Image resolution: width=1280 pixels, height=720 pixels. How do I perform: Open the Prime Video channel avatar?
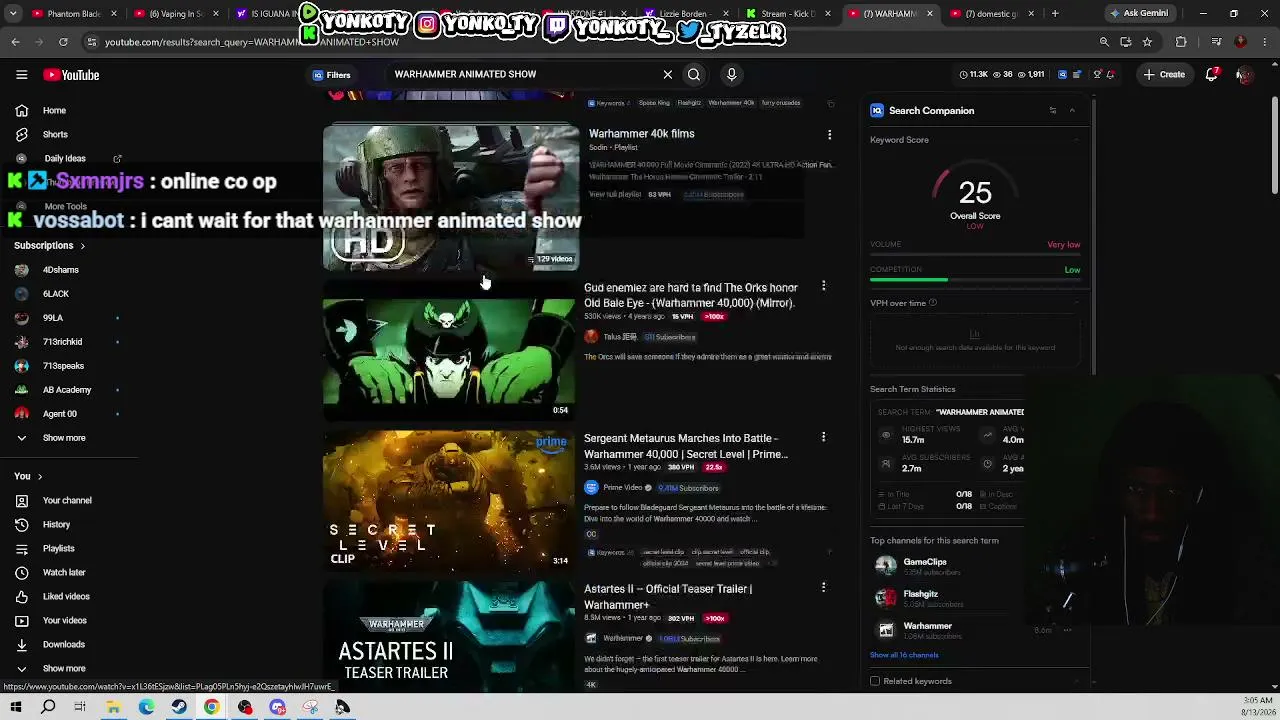point(591,488)
